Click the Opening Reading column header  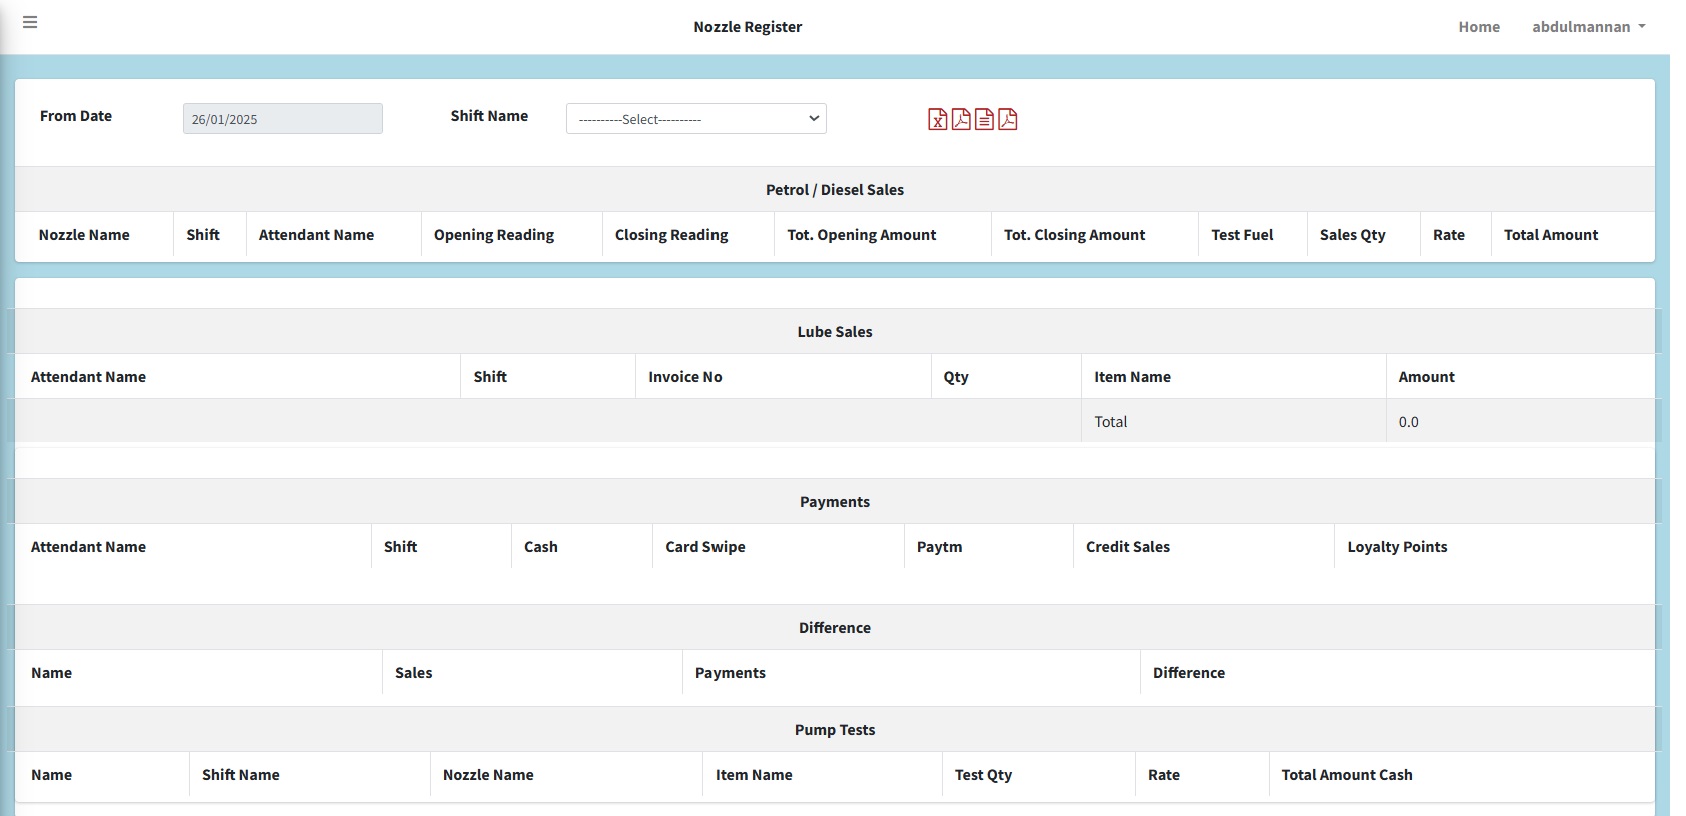click(x=493, y=235)
